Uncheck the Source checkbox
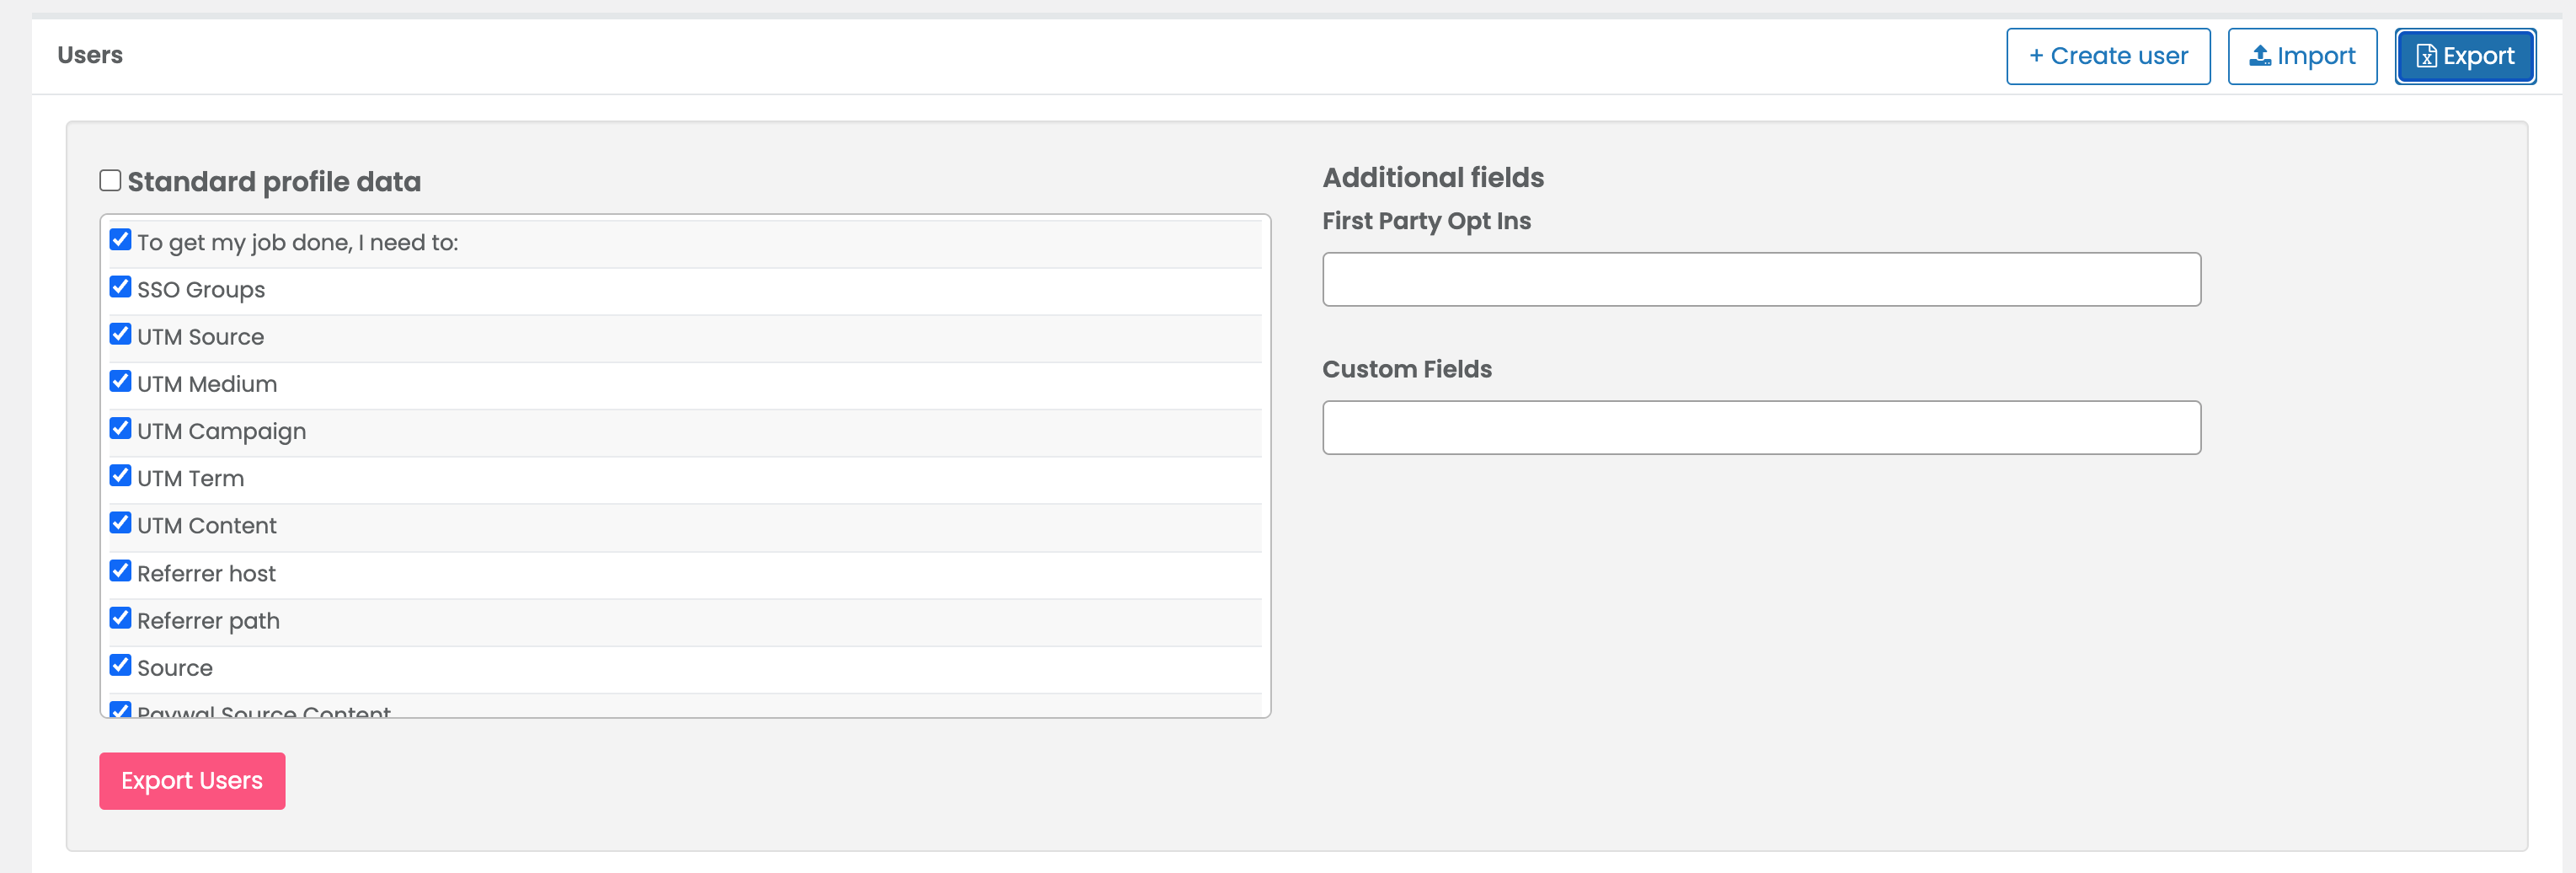Viewport: 2576px width, 873px height. (x=121, y=665)
